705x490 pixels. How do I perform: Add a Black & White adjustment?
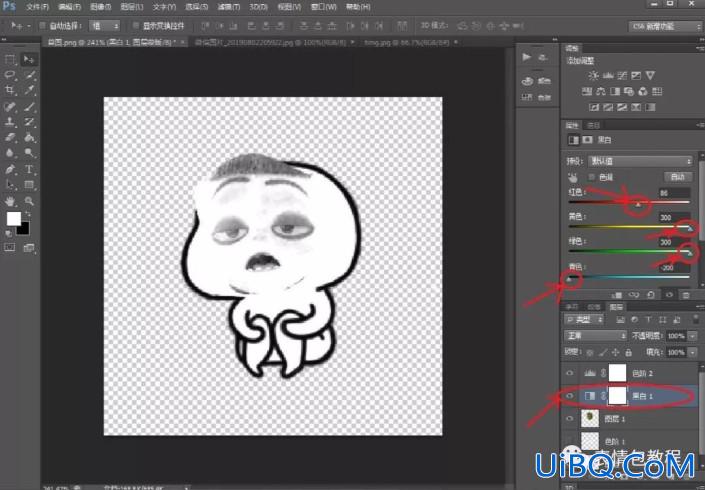[x=615, y=92]
